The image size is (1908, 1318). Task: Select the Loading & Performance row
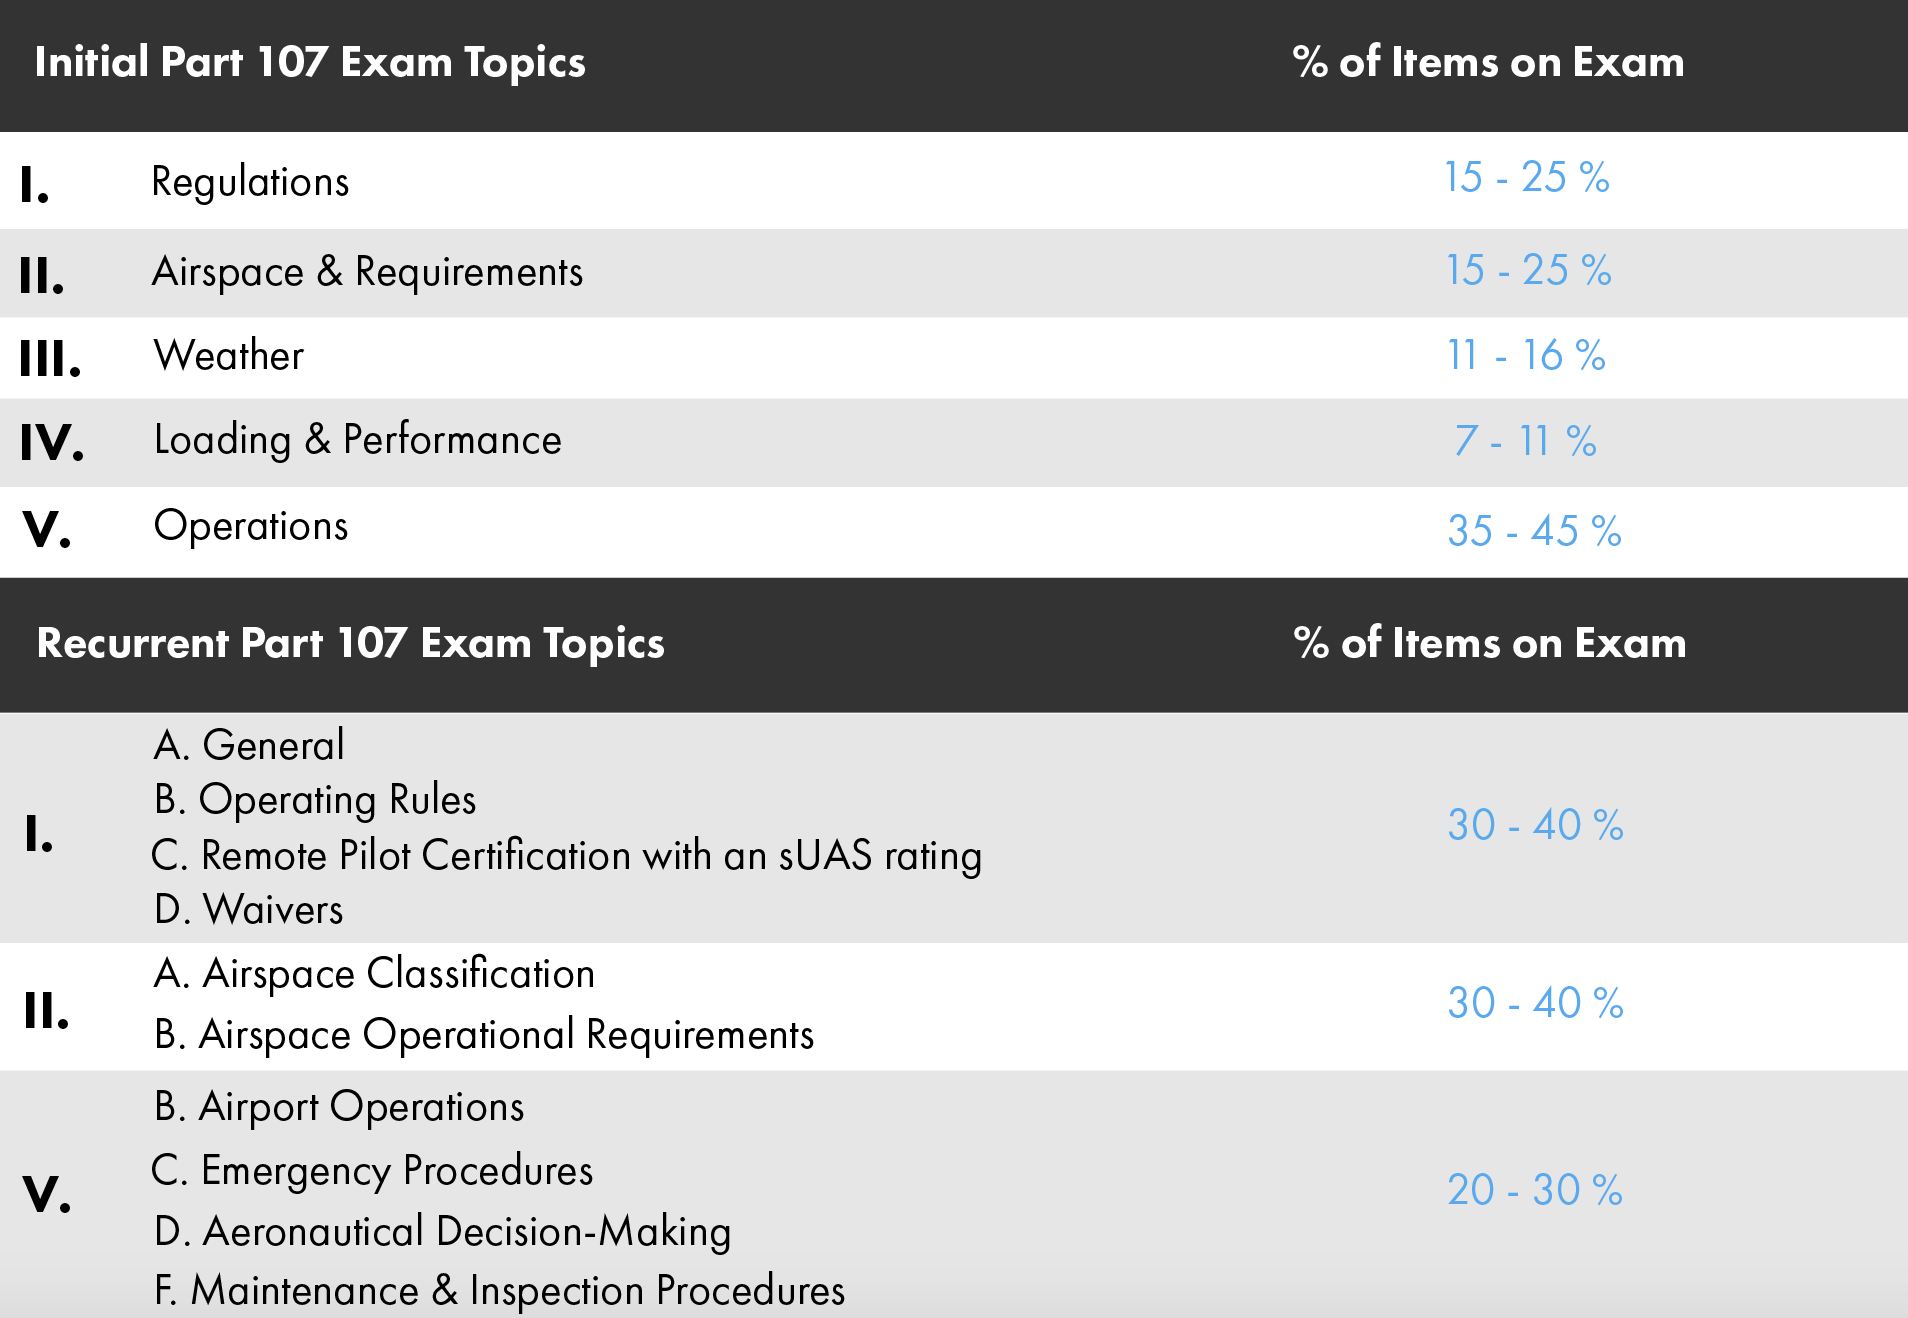pos(954,443)
